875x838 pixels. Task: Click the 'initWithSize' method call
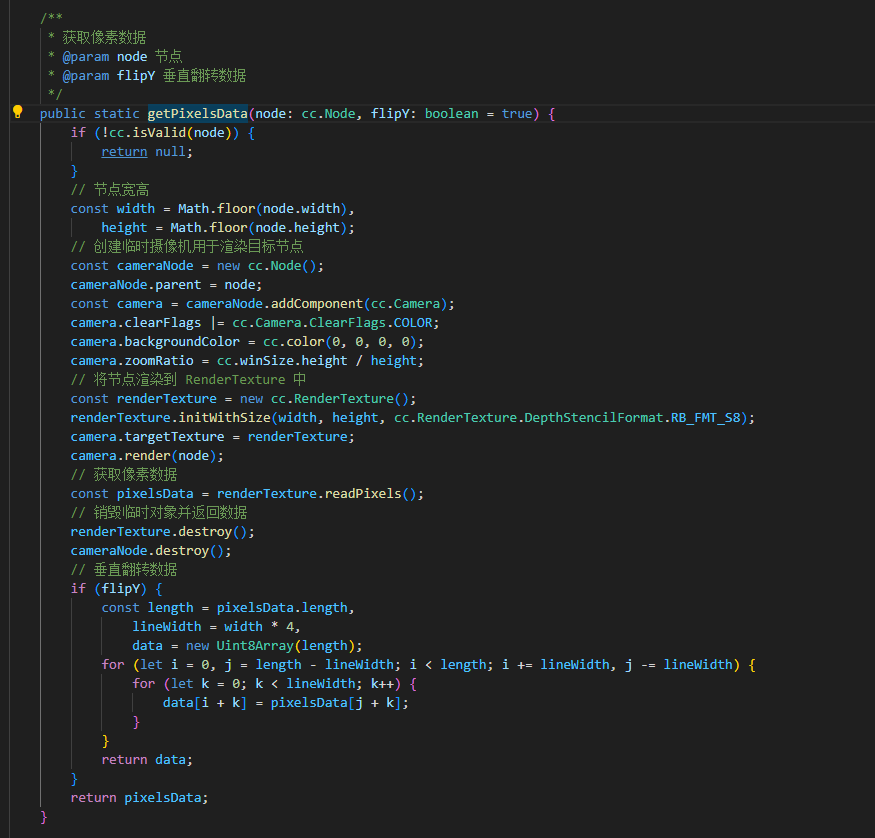[x=224, y=417]
